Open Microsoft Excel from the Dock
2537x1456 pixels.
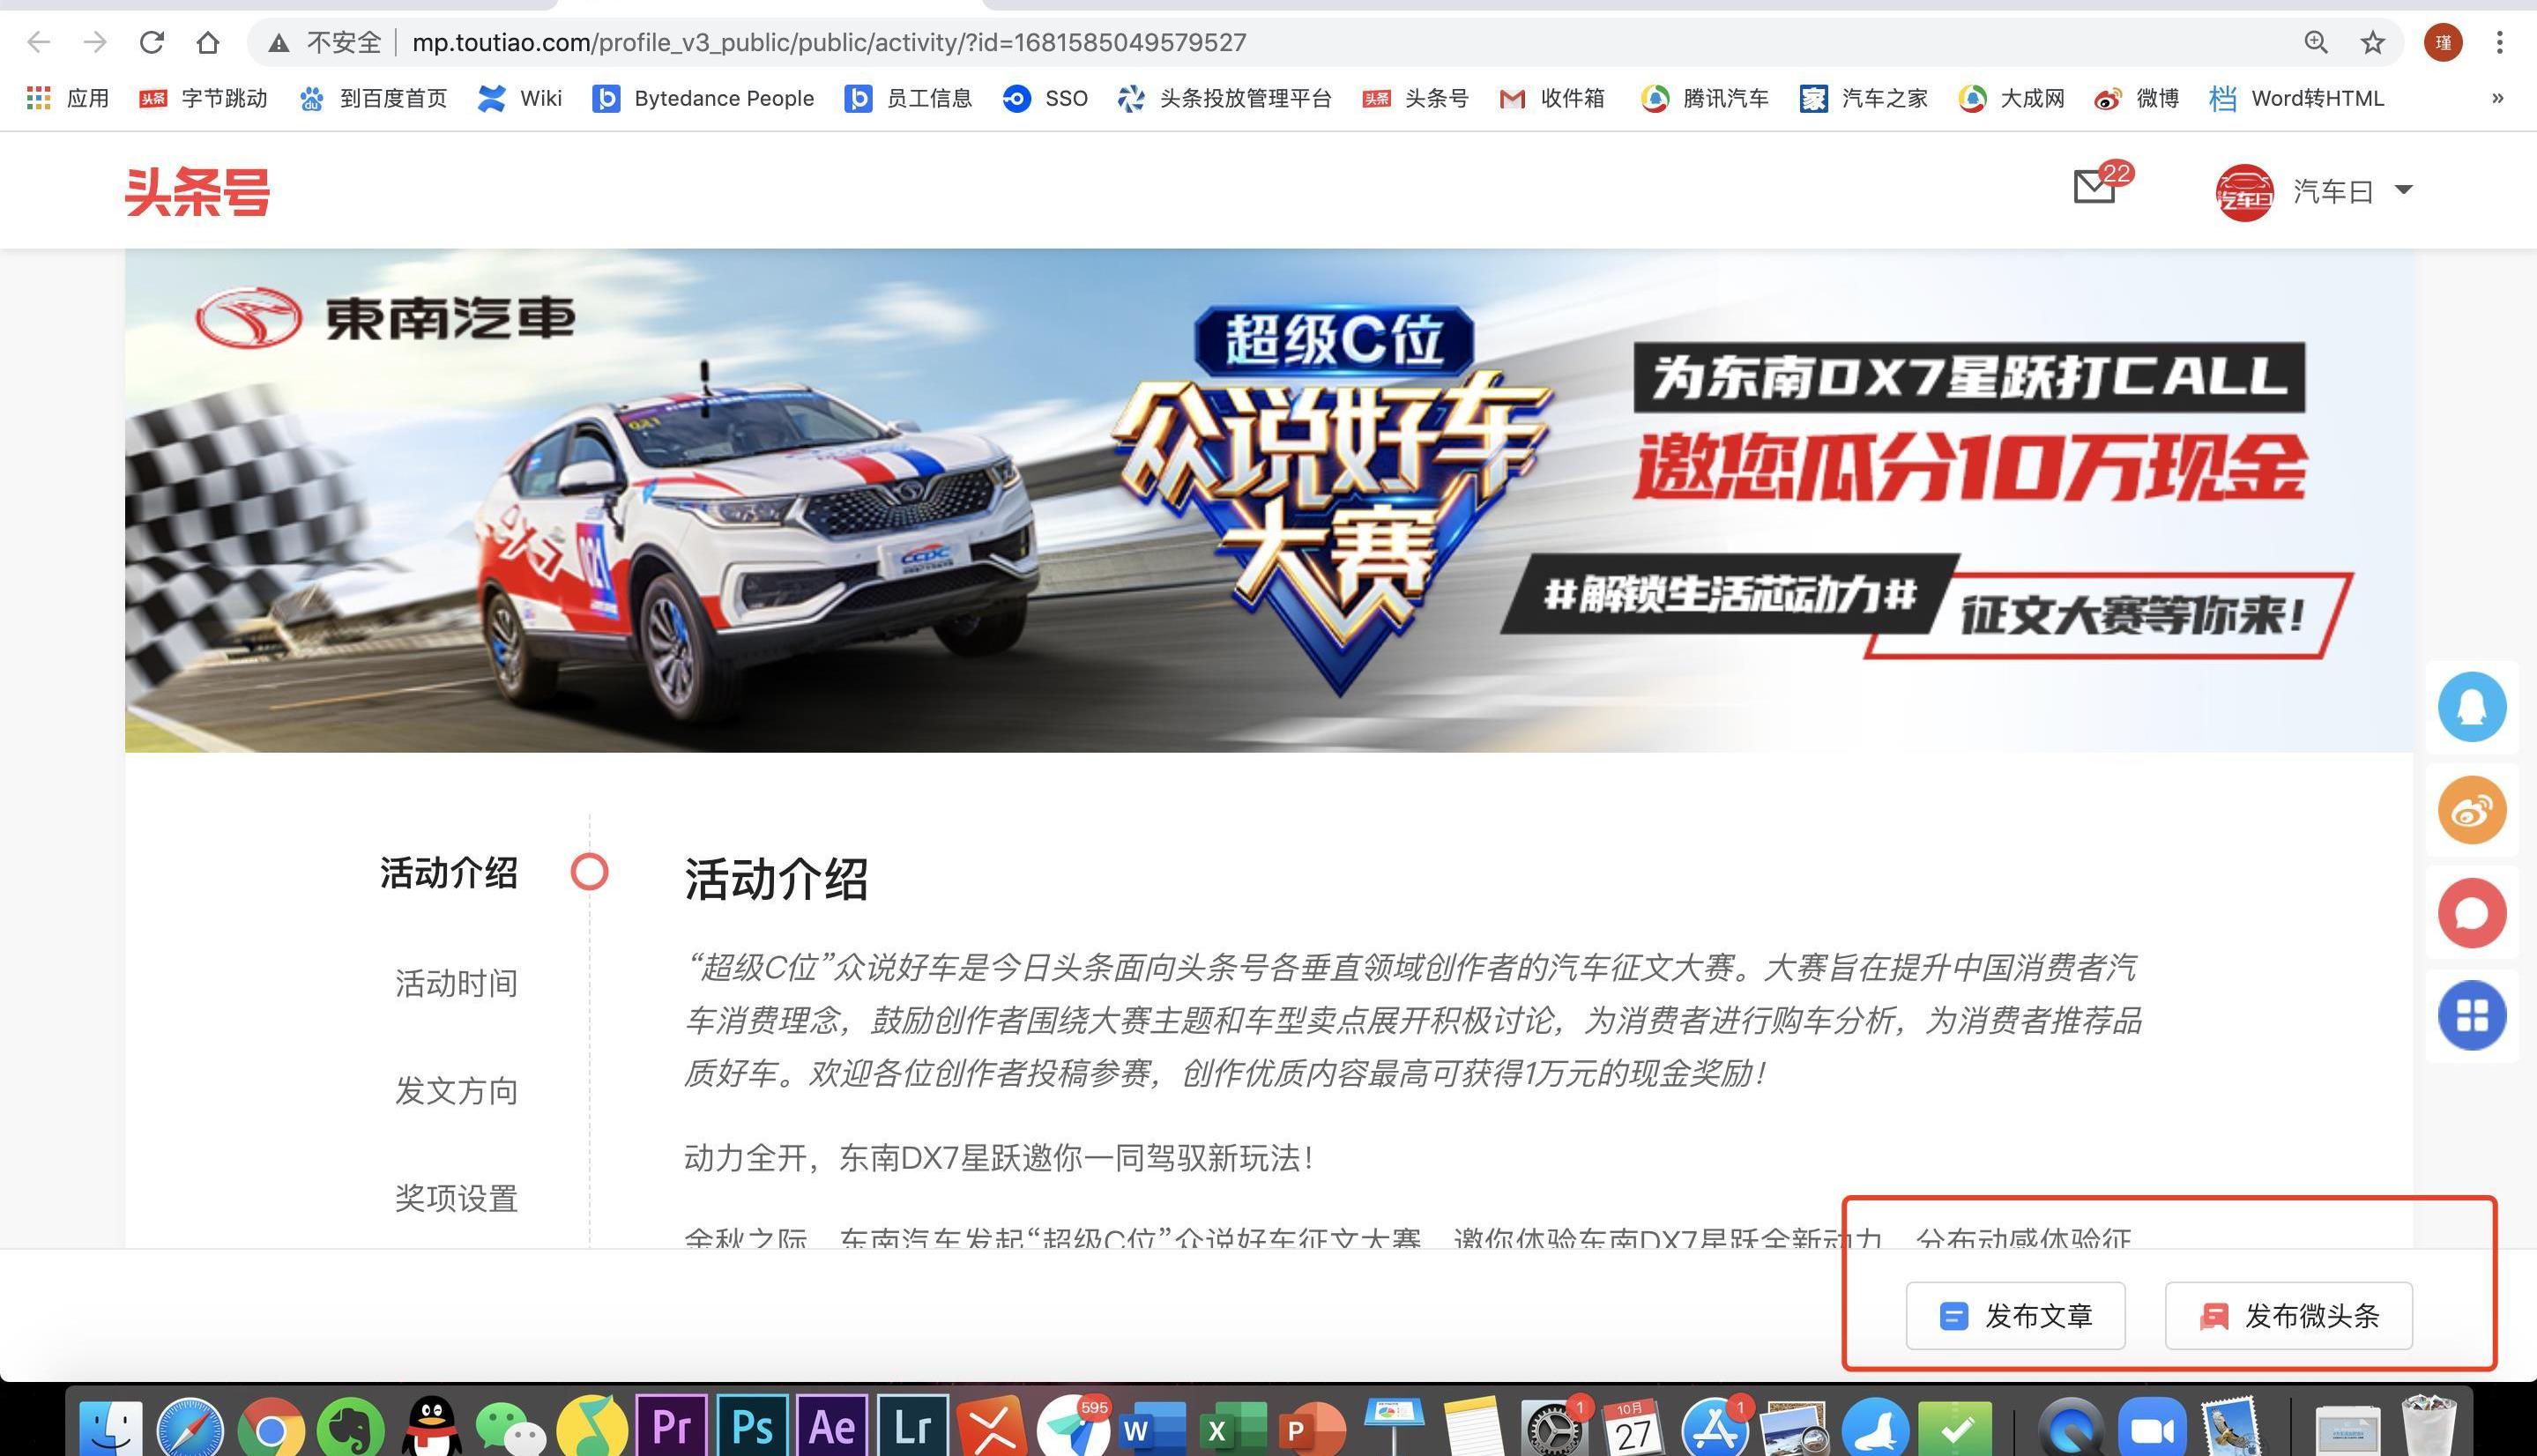pos(1232,1428)
